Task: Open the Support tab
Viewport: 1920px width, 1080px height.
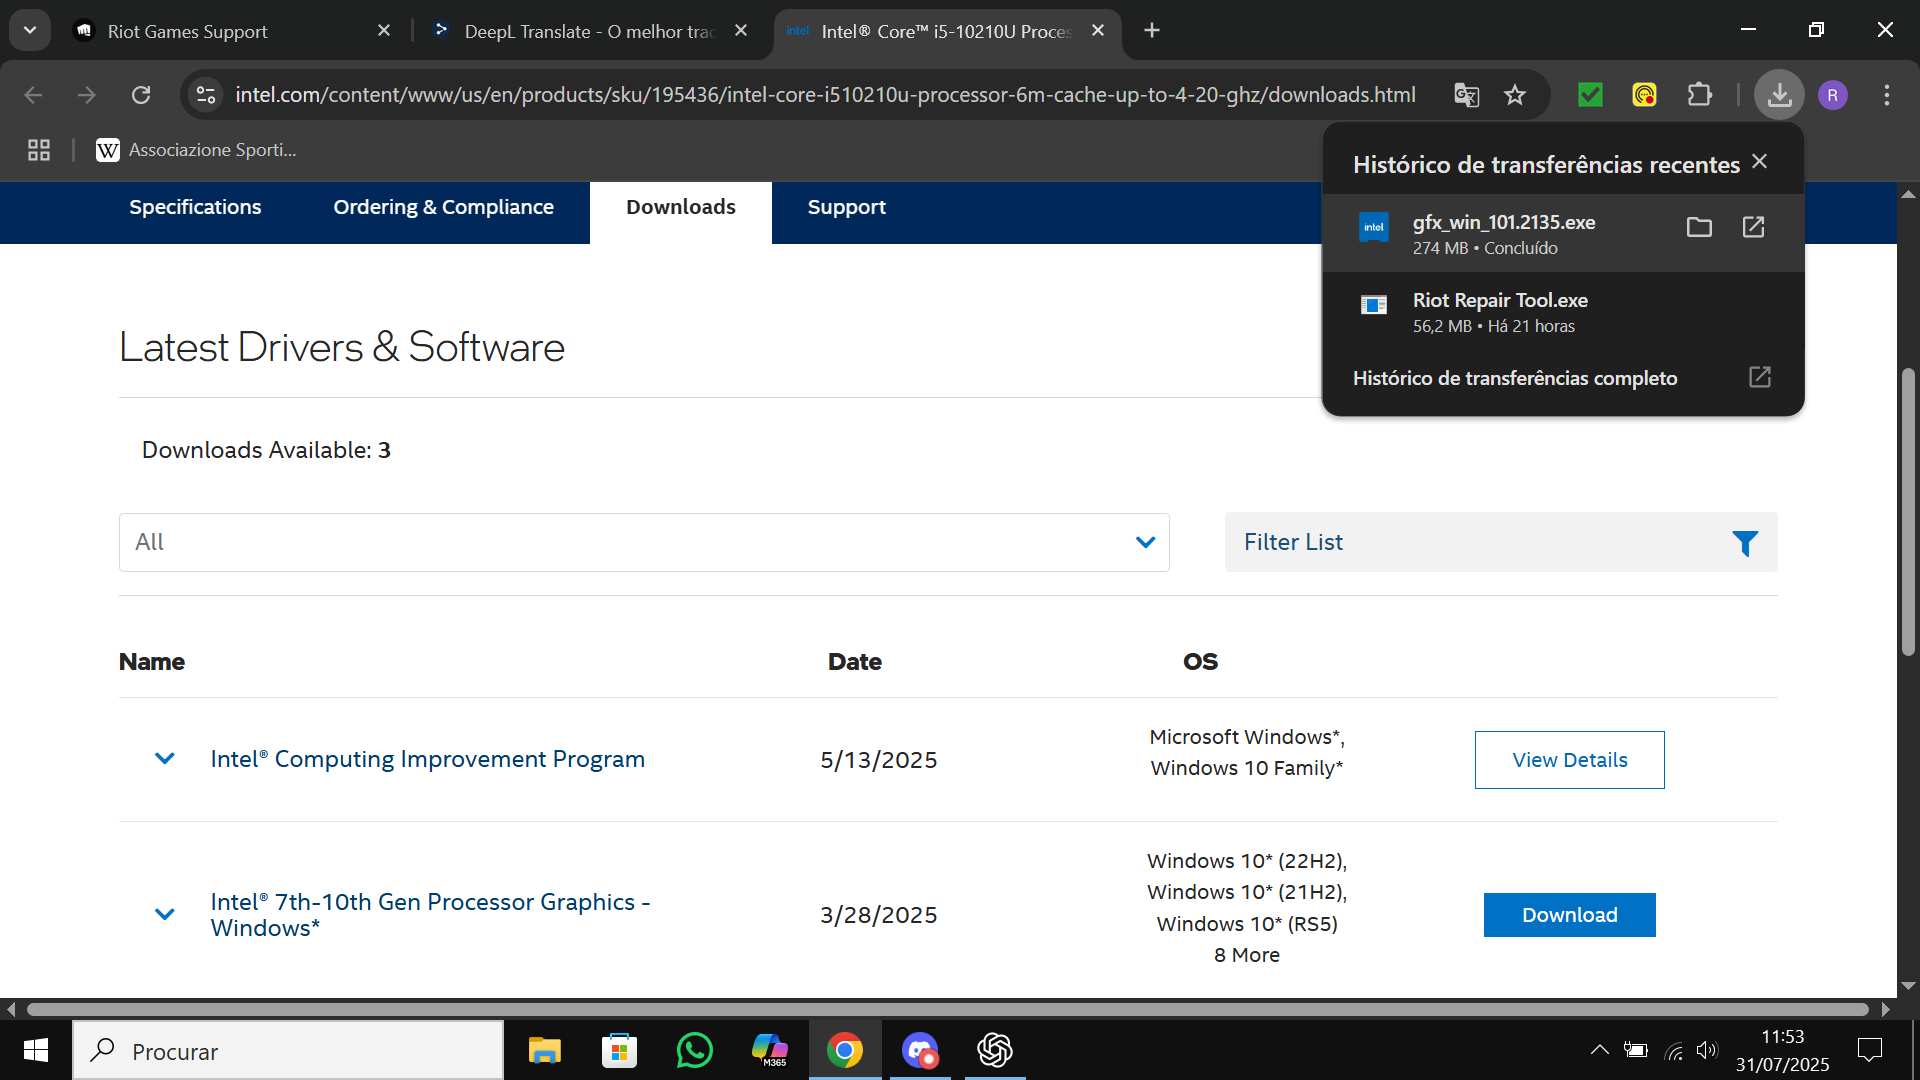Action: click(x=847, y=207)
